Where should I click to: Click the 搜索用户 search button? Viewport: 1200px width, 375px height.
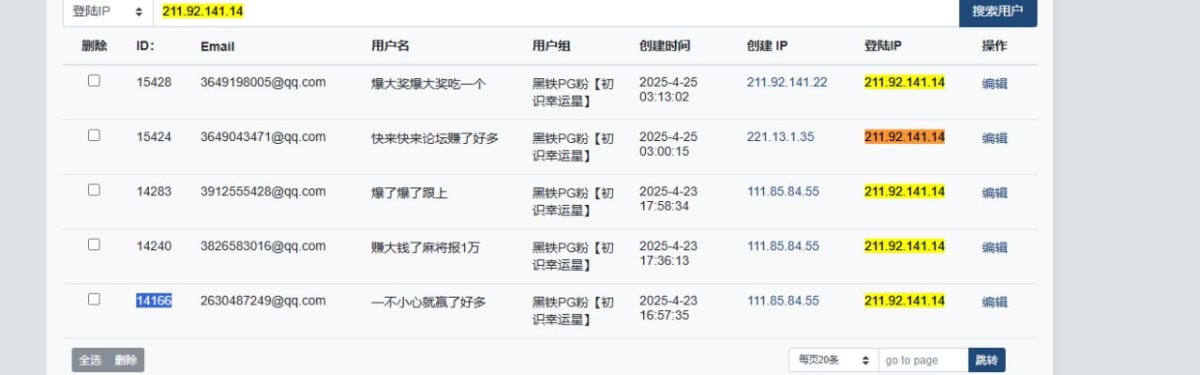[997, 12]
